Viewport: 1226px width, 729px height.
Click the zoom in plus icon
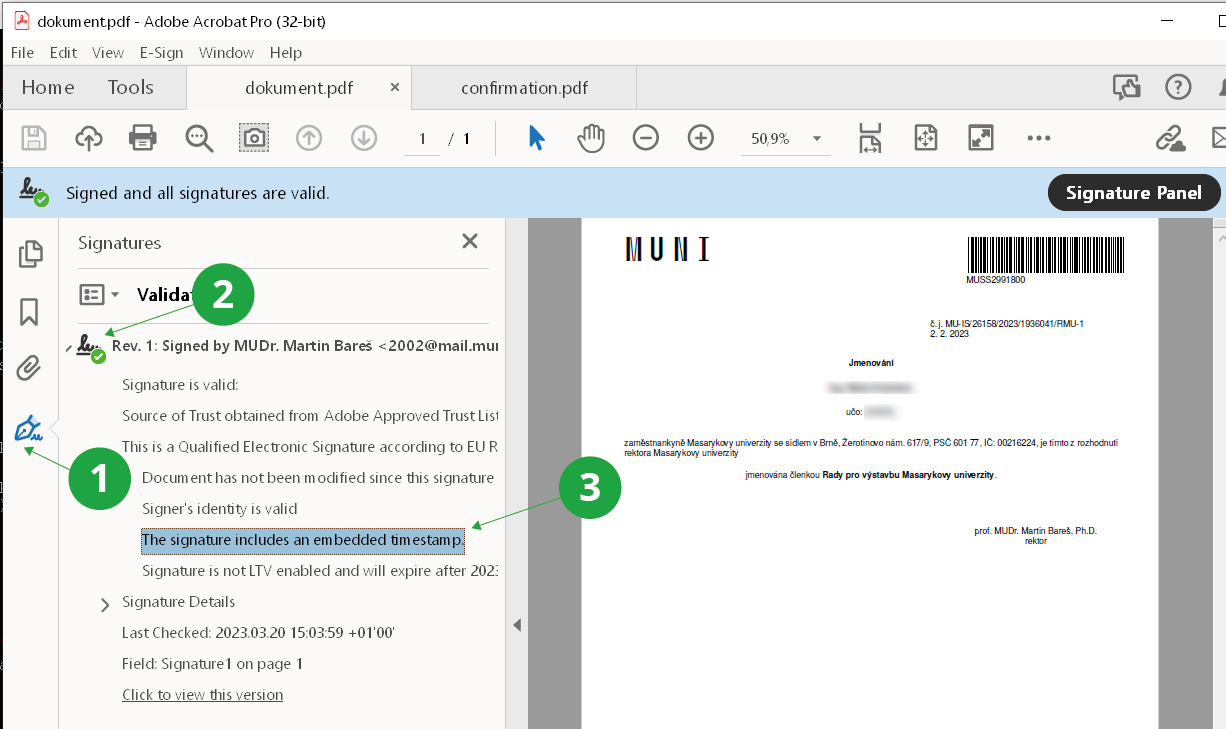(x=701, y=138)
